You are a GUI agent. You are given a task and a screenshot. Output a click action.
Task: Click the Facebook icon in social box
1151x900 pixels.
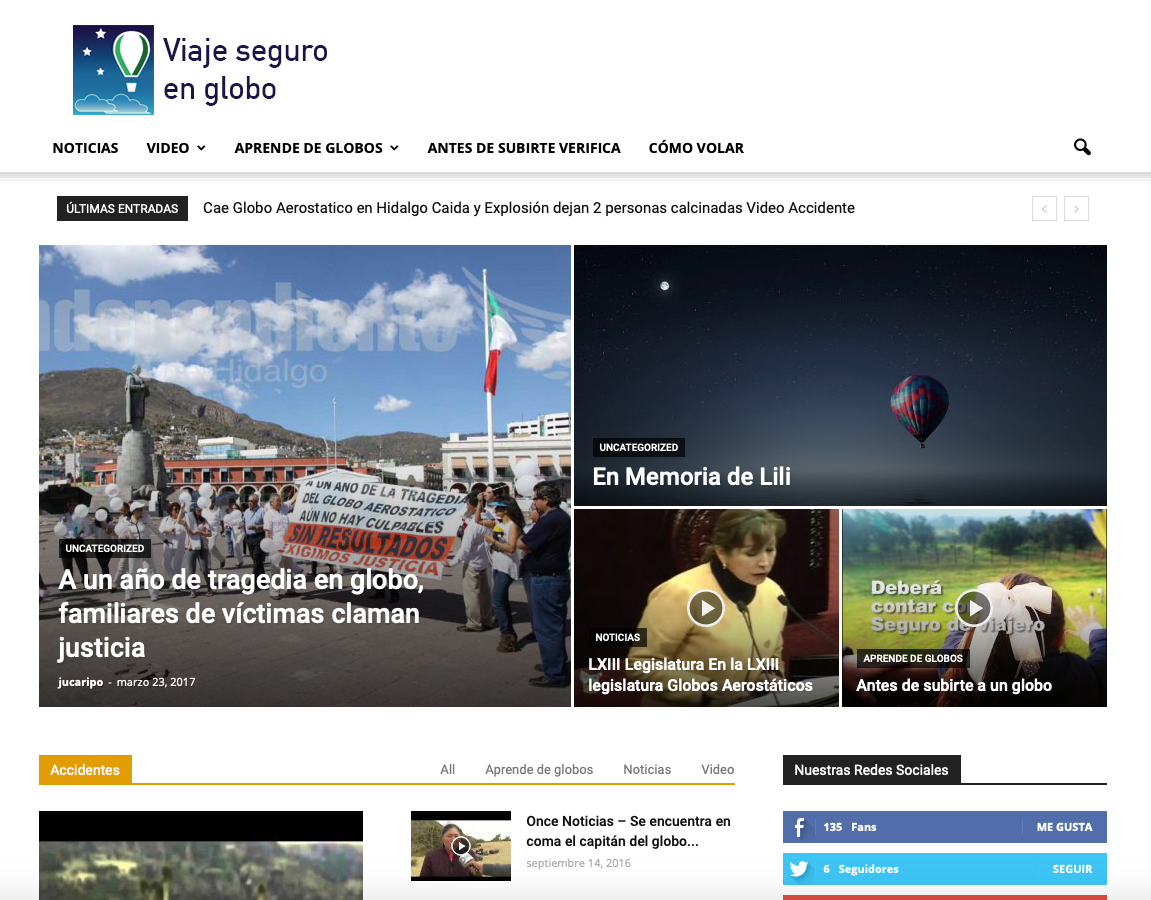click(x=799, y=827)
